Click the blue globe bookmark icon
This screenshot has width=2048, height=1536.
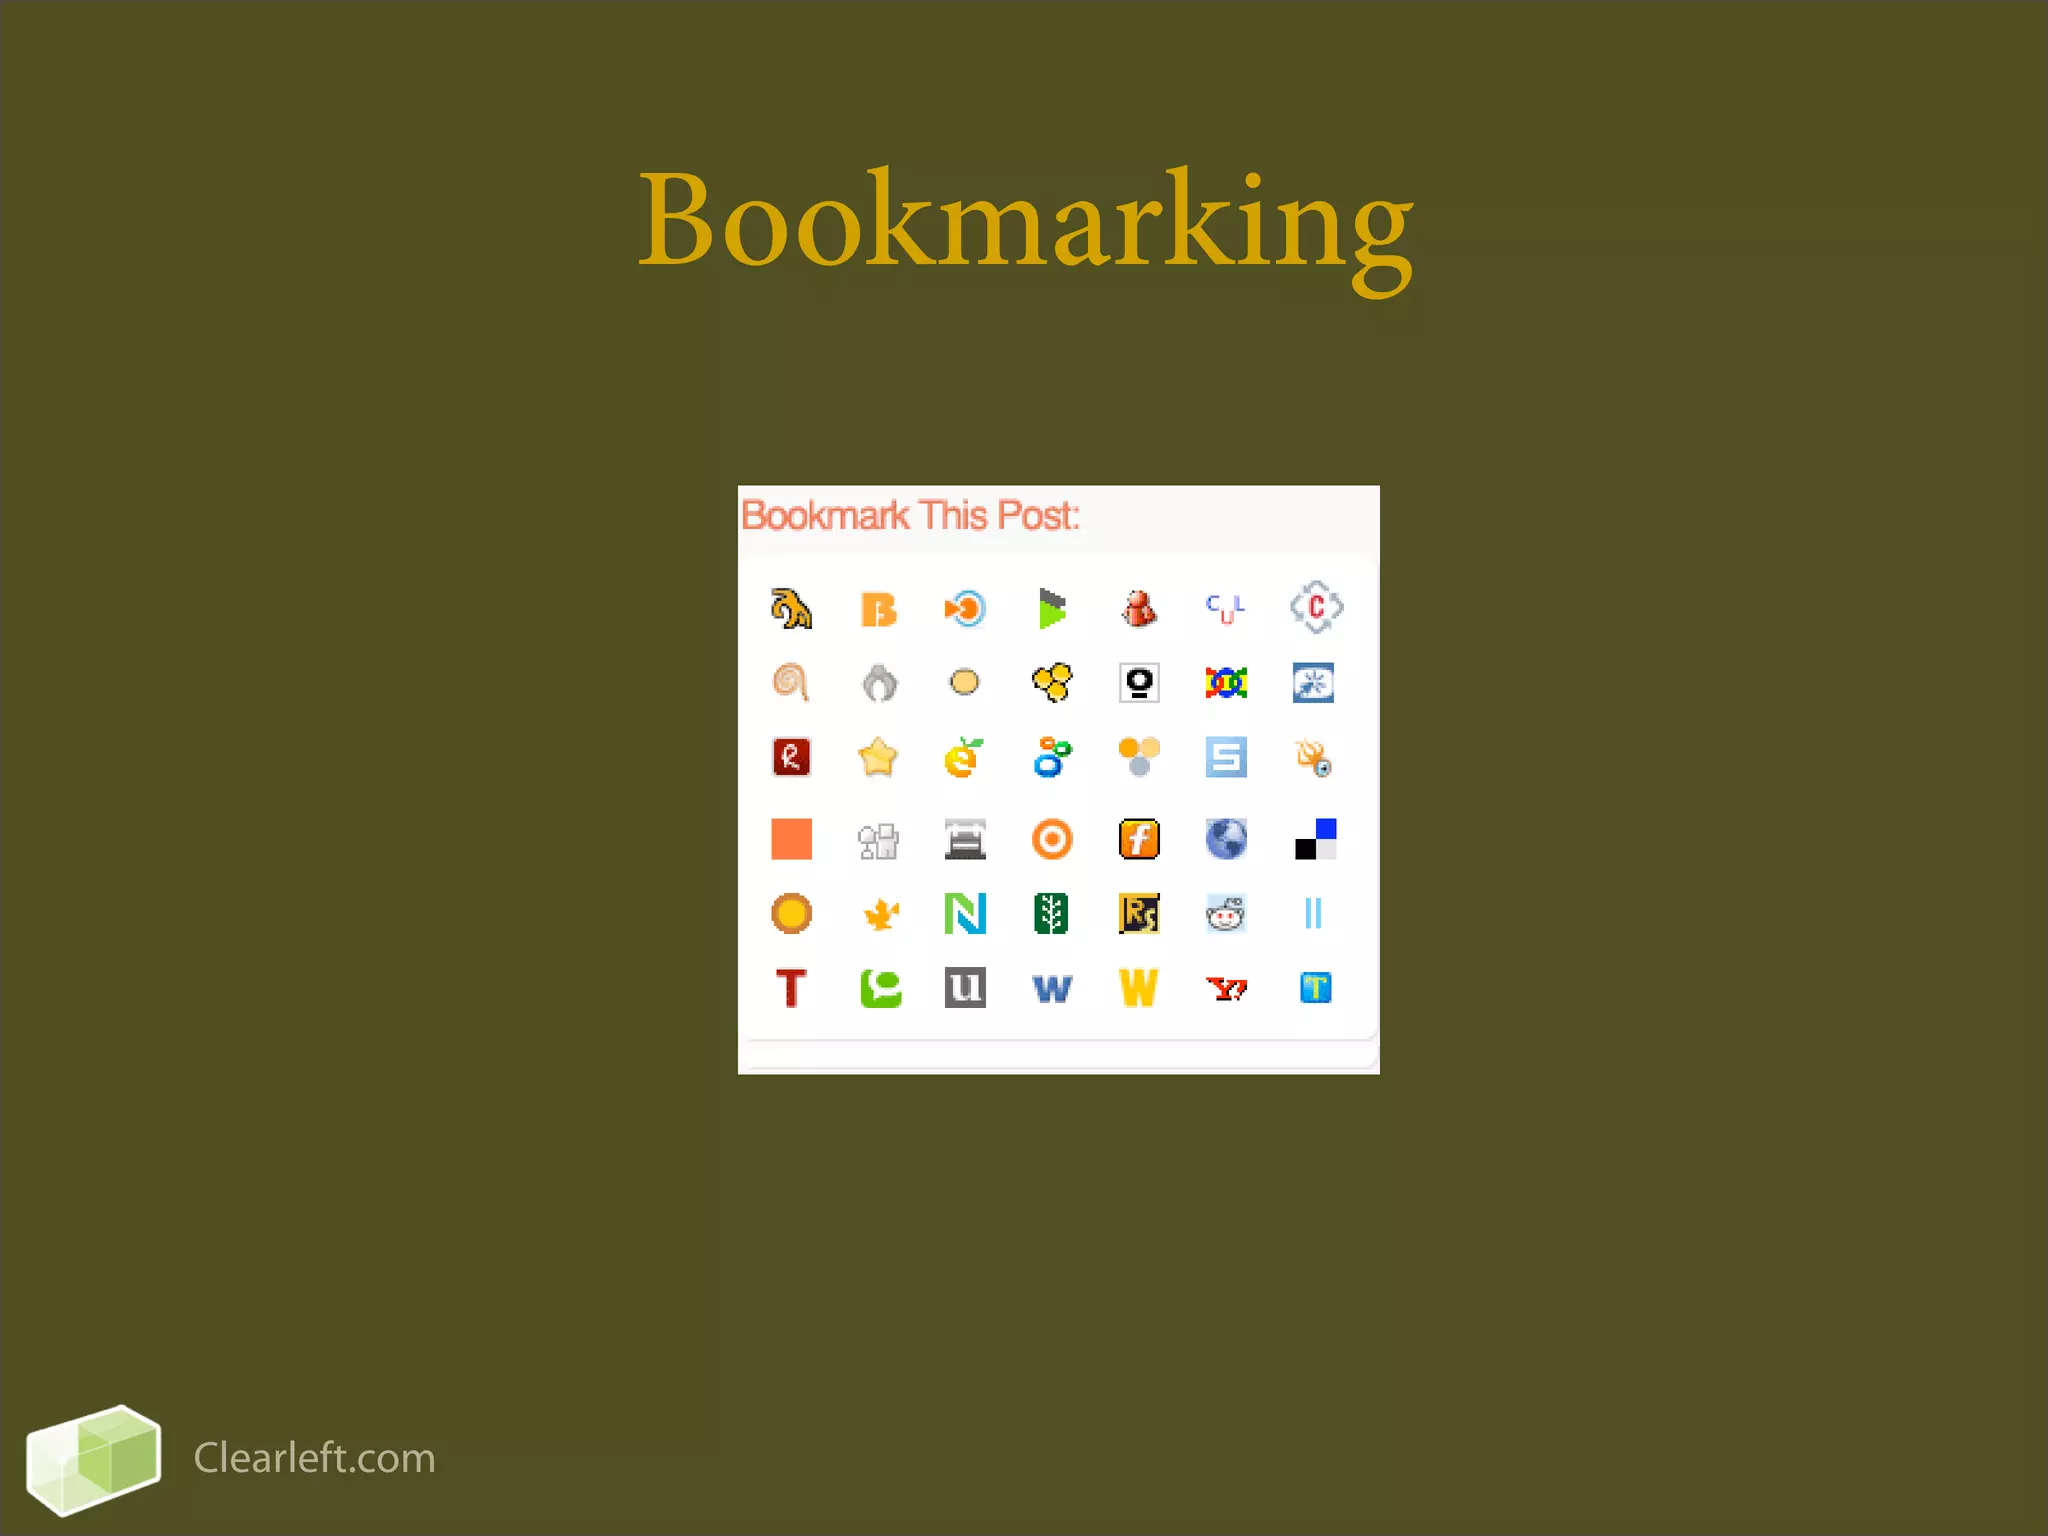click(1226, 839)
